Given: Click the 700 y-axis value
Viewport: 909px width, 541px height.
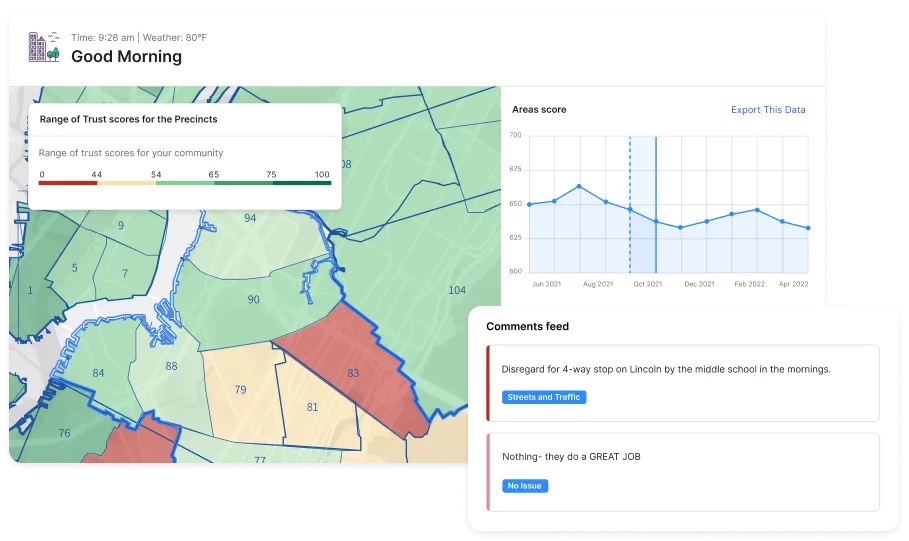Looking at the screenshot, I should click(515, 135).
